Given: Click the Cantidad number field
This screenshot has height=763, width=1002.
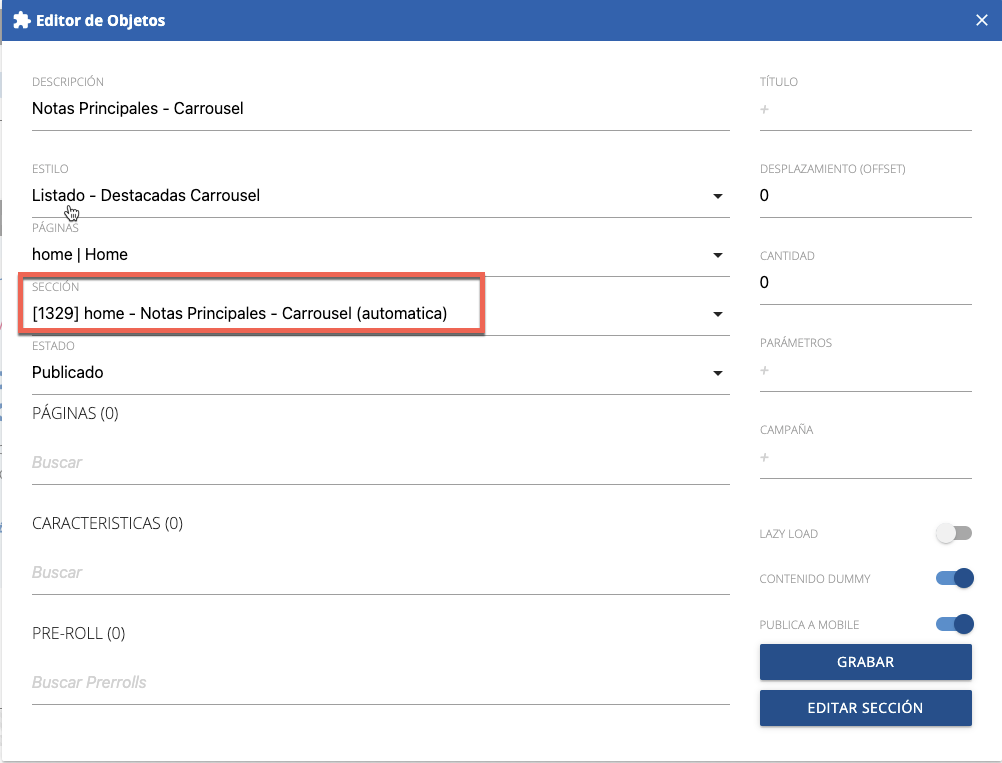Looking at the screenshot, I should coord(865,283).
